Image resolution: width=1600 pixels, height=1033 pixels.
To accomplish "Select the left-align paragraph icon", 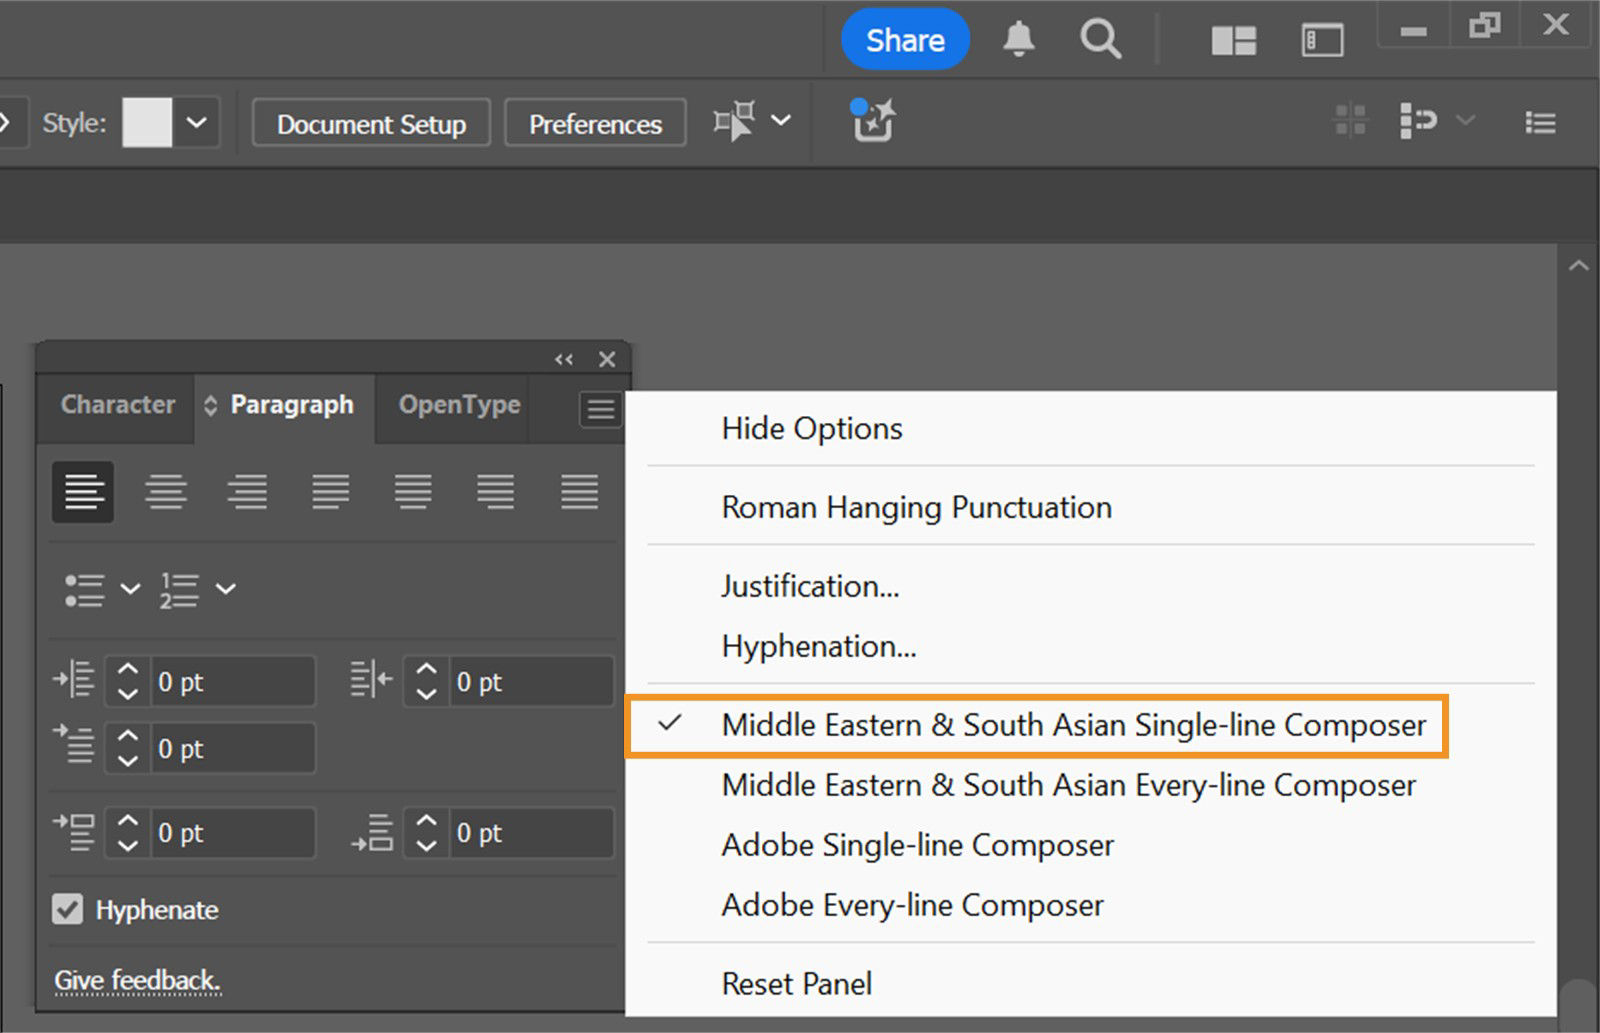I will point(83,492).
